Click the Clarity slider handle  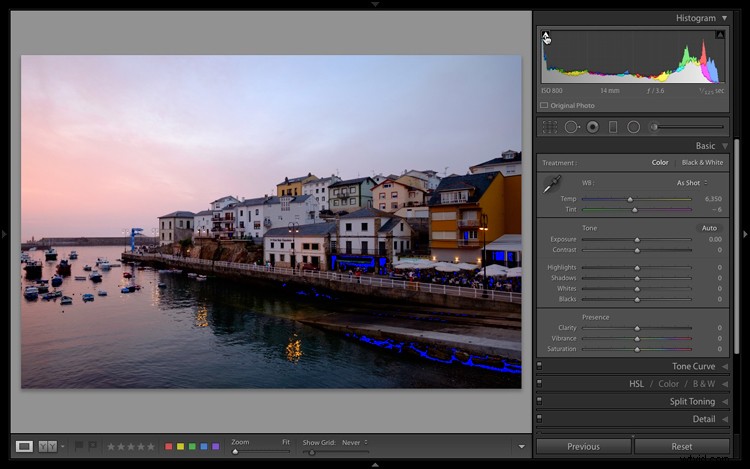[637, 328]
